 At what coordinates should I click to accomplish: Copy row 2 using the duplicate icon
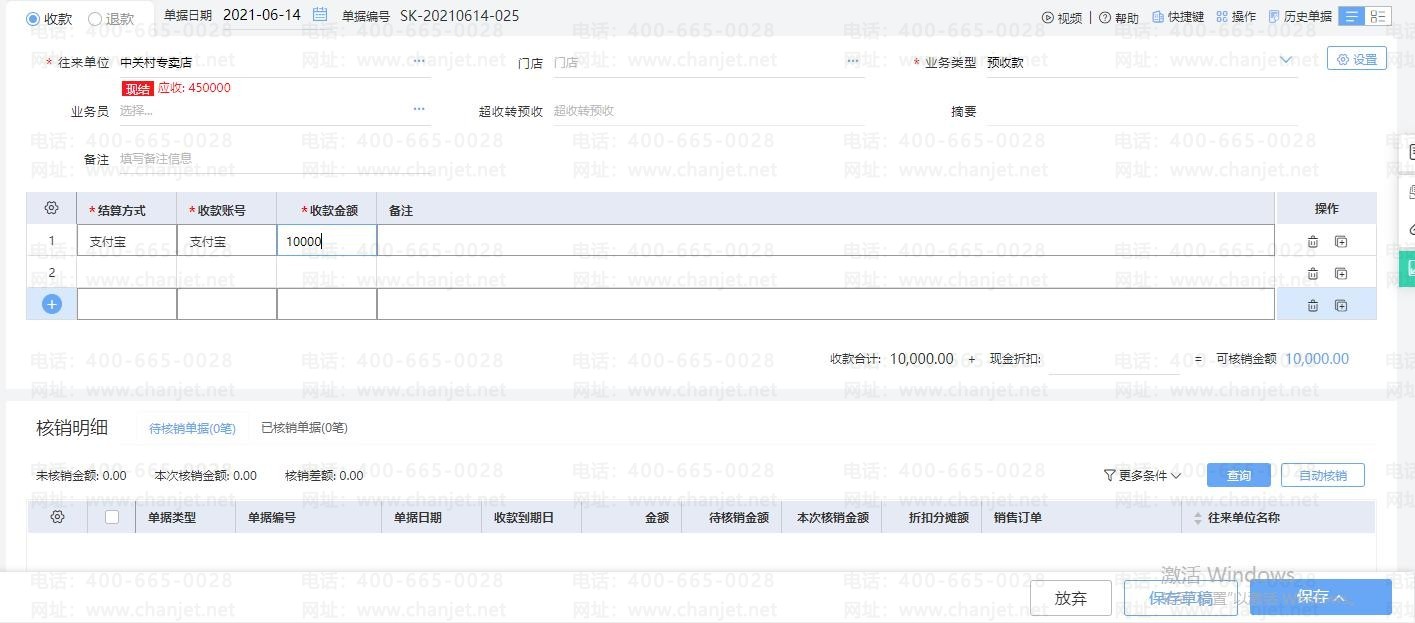(x=1341, y=273)
